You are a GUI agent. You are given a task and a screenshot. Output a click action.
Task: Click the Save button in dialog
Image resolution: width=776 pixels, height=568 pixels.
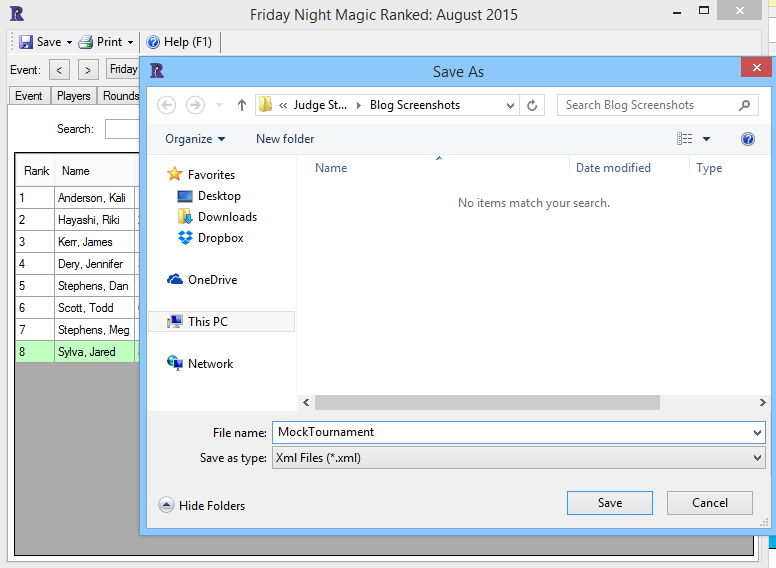coord(610,503)
